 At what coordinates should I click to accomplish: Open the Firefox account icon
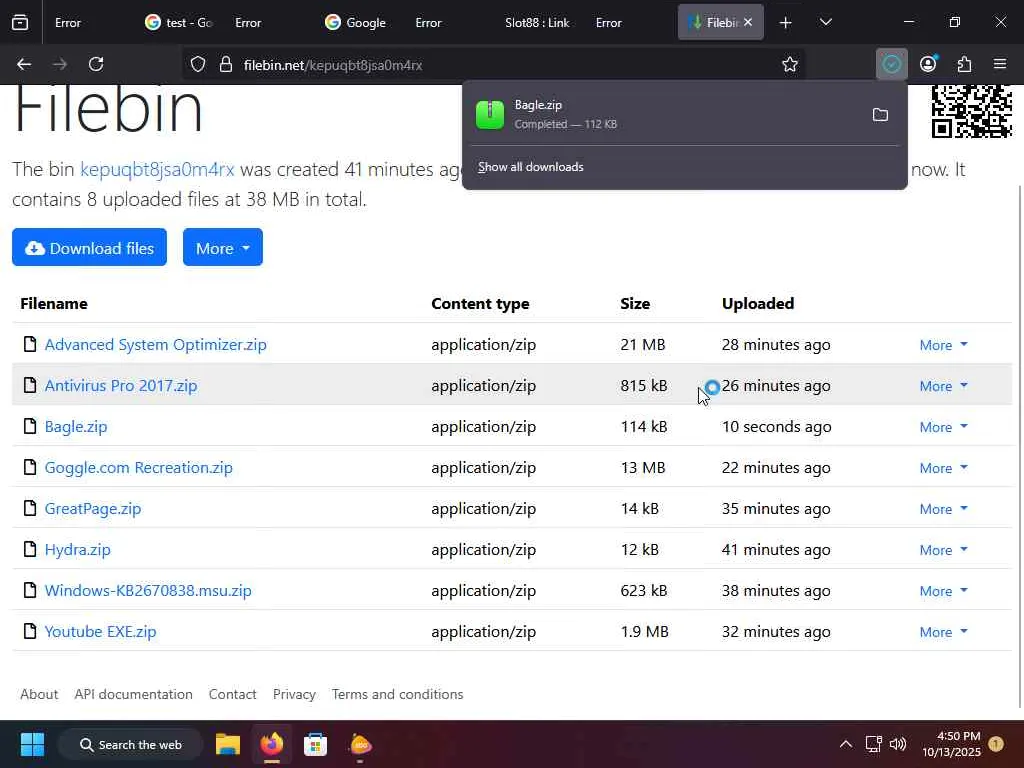[928, 64]
